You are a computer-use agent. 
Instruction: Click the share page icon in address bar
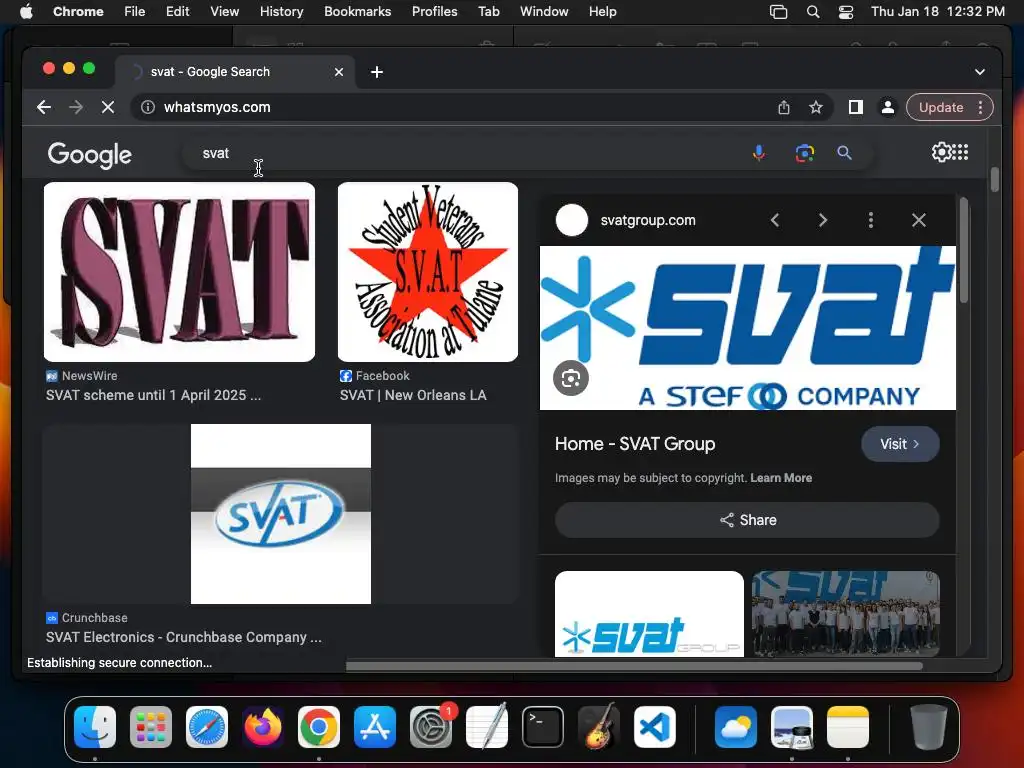pyautogui.click(x=784, y=107)
